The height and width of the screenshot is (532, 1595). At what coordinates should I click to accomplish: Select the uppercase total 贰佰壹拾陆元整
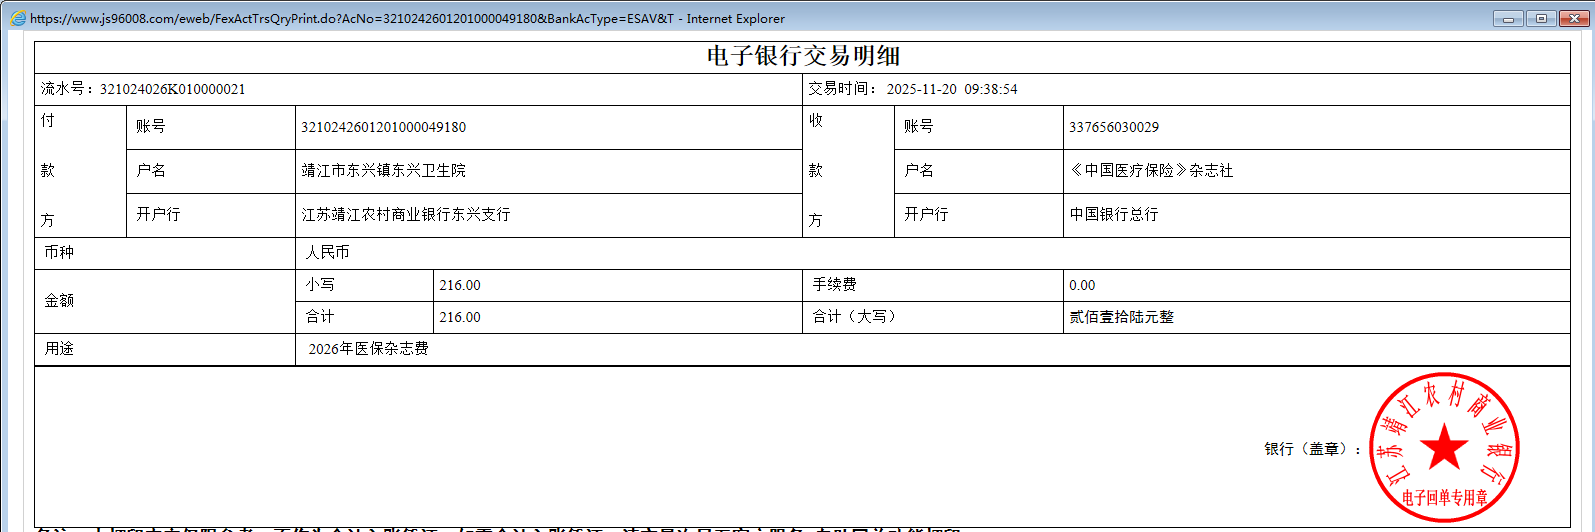pos(1121,317)
